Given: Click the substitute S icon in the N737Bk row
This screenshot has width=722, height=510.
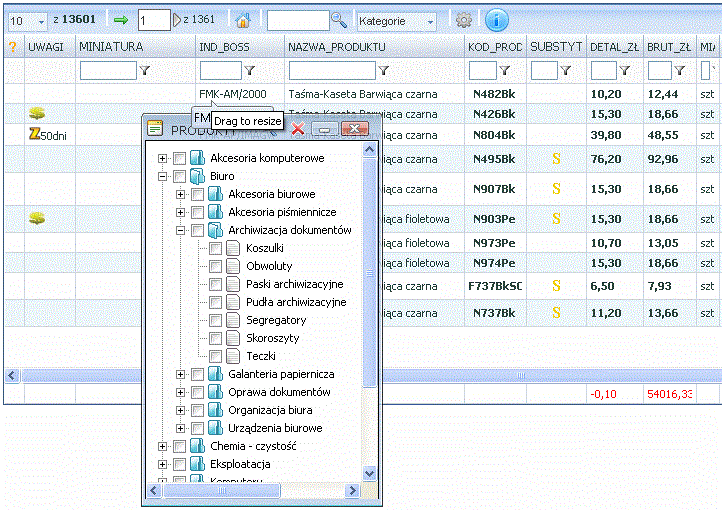Looking at the screenshot, I should pyautogui.click(x=556, y=313).
